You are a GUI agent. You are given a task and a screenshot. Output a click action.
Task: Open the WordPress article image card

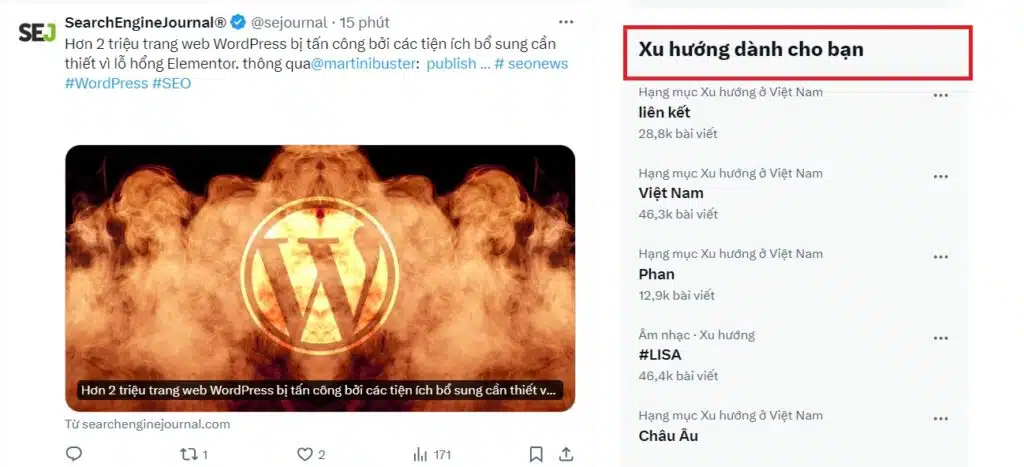[320, 278]
